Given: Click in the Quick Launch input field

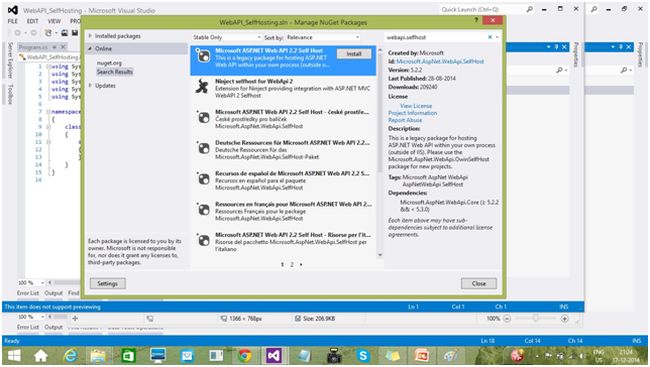Looking at the screenshot, I should coord(482,9).
